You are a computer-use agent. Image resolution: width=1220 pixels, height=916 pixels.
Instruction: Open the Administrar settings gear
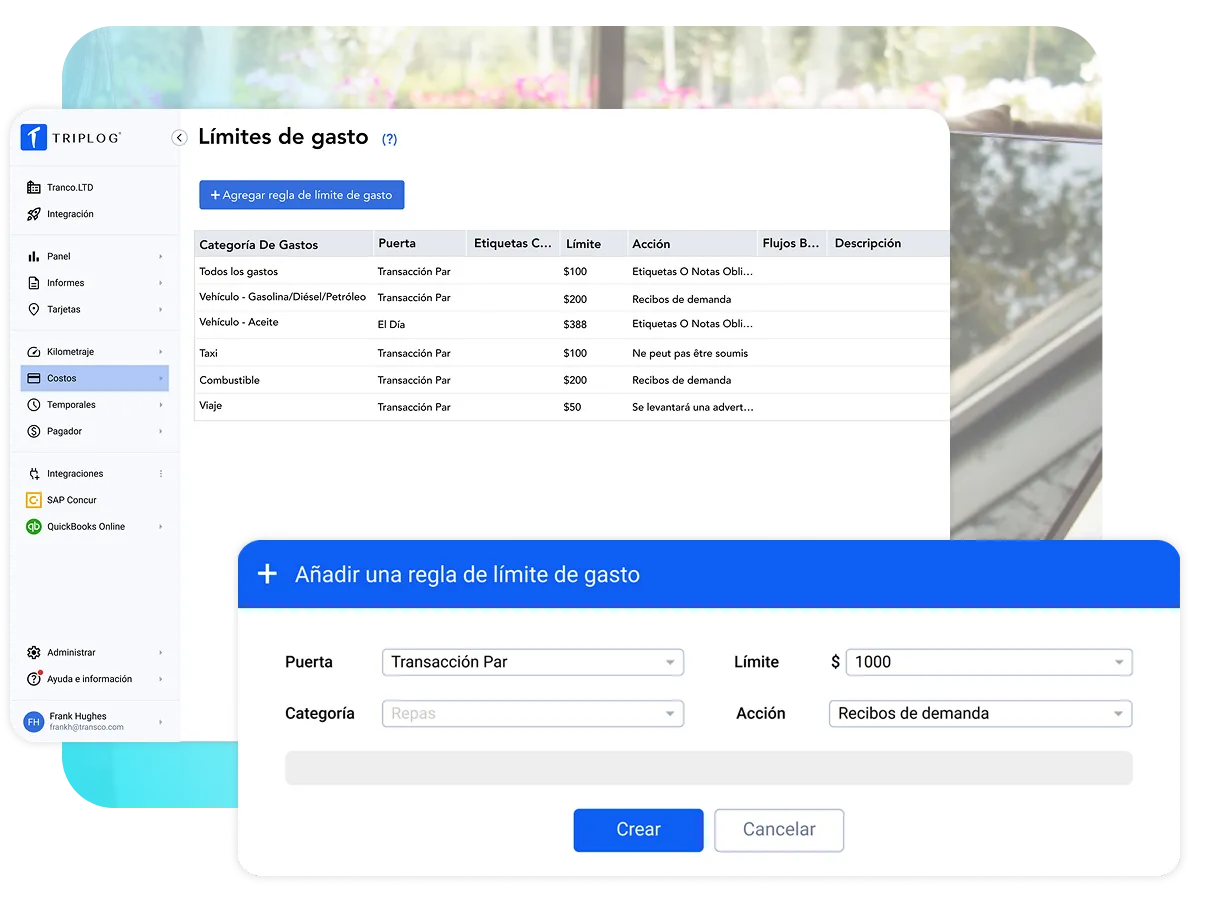tap(34, 652)
